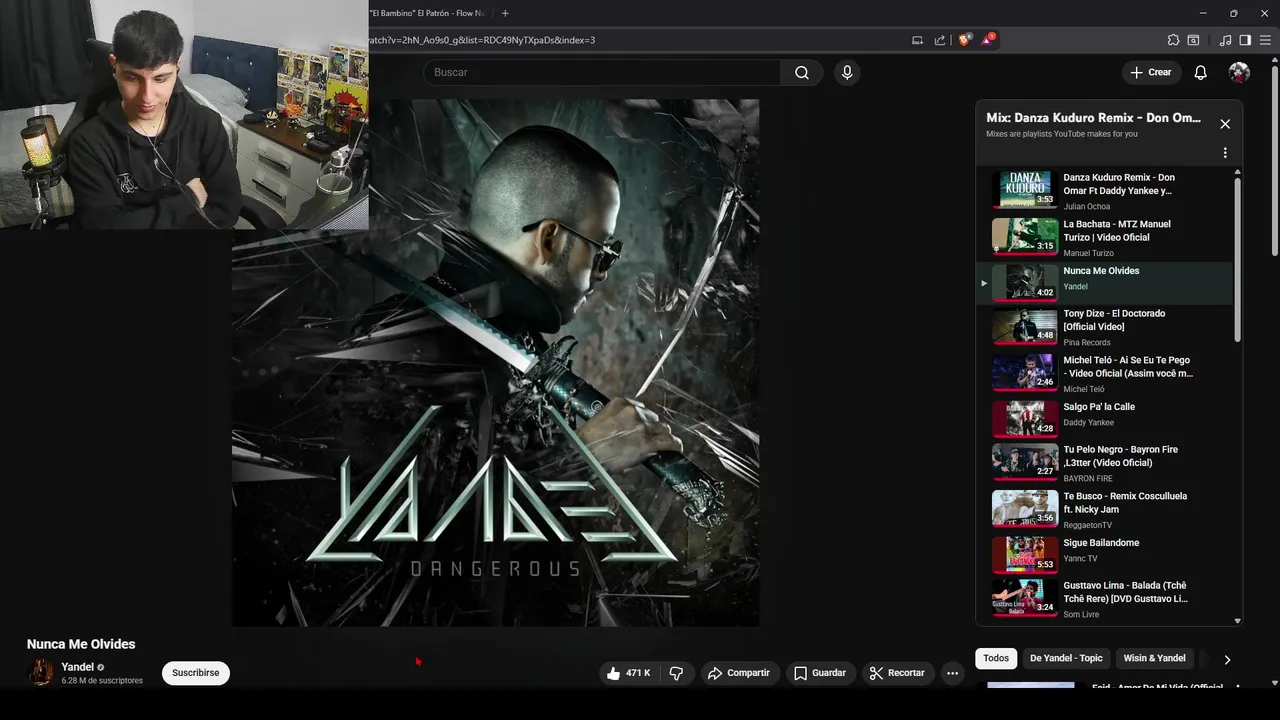This screenshot has width=1280, height=720.
Task: Click 'Julian Ochoa' channel name in playlist
Action: [x=1087, y=207]
